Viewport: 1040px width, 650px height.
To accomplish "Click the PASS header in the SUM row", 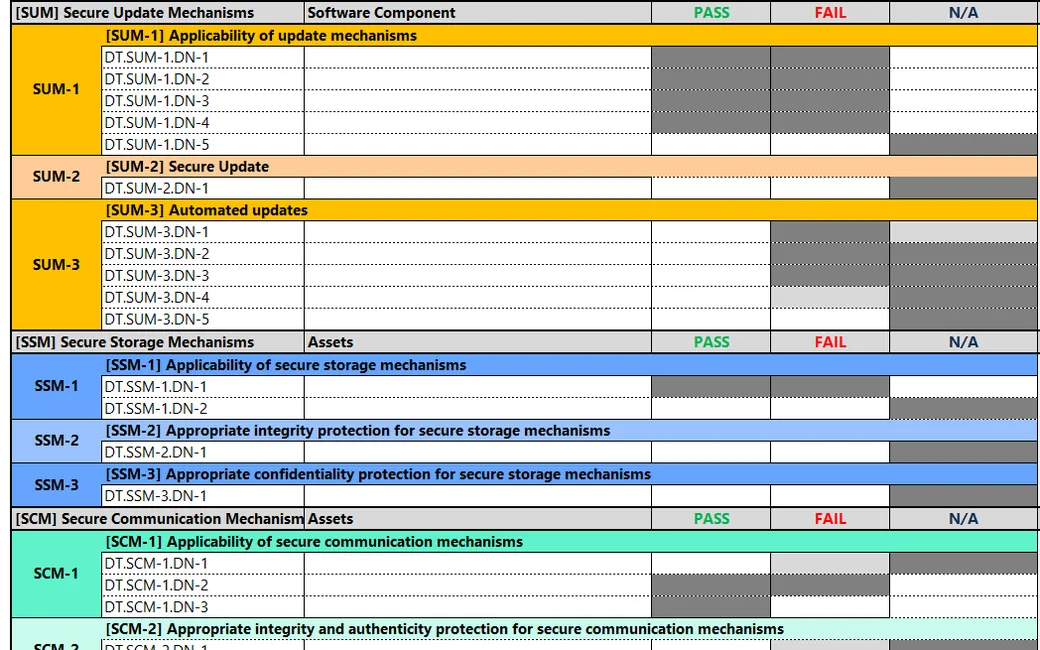I will pyautogui.click(x=711, y=13).
